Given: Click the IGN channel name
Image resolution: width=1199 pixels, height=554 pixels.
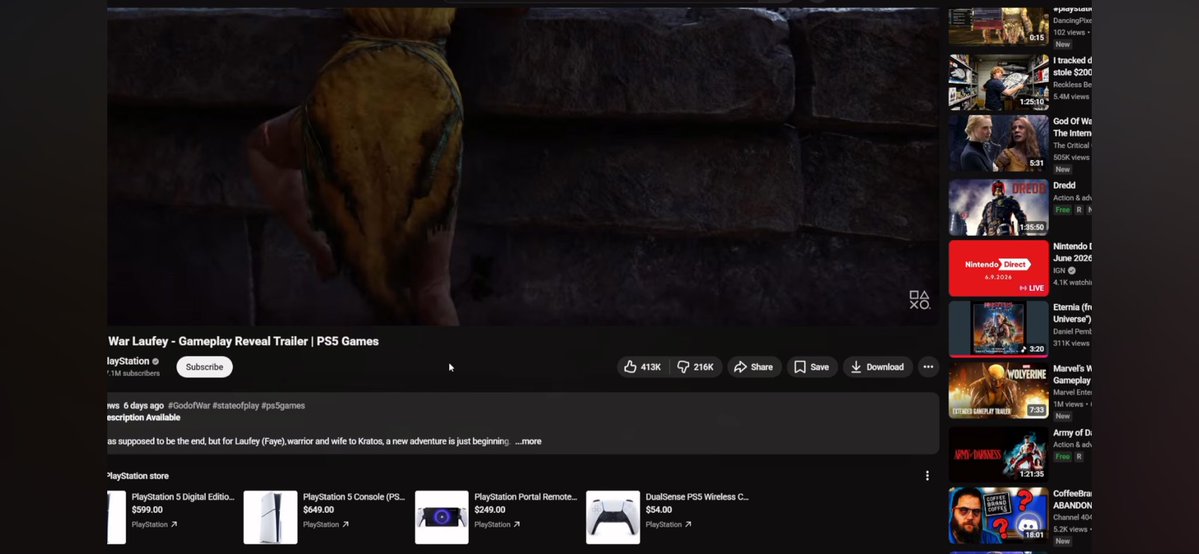Looking at the screenshot, I should pos(1059,271).
